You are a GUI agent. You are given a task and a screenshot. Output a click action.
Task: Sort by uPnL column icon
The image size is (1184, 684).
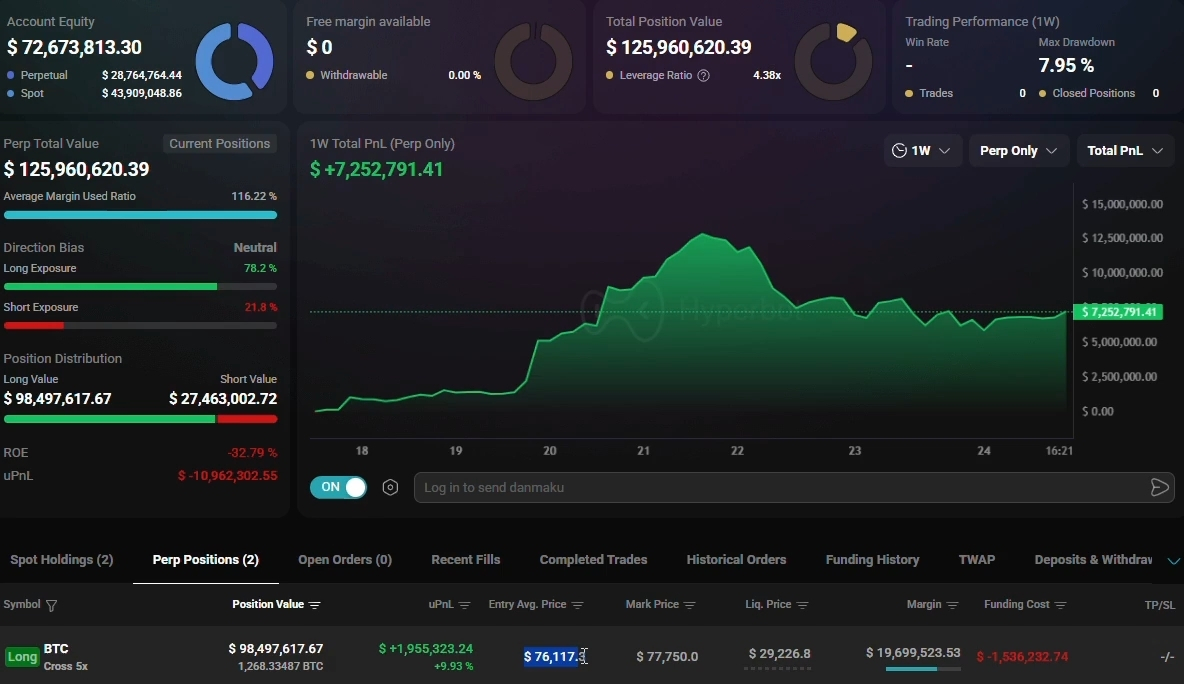464,605
